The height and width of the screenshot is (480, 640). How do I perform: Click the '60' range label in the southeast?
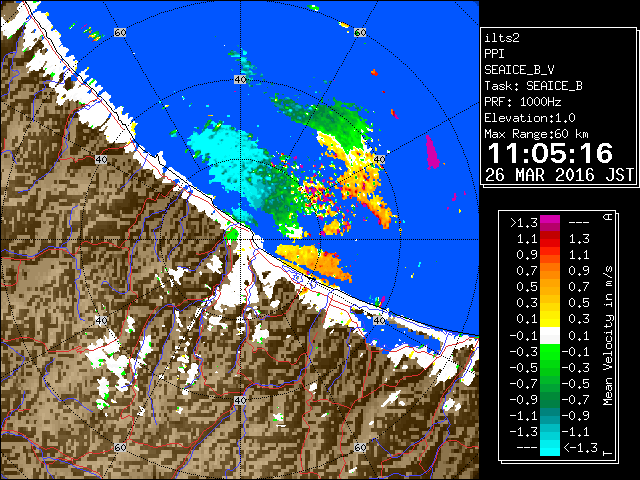tap(360, 447)
